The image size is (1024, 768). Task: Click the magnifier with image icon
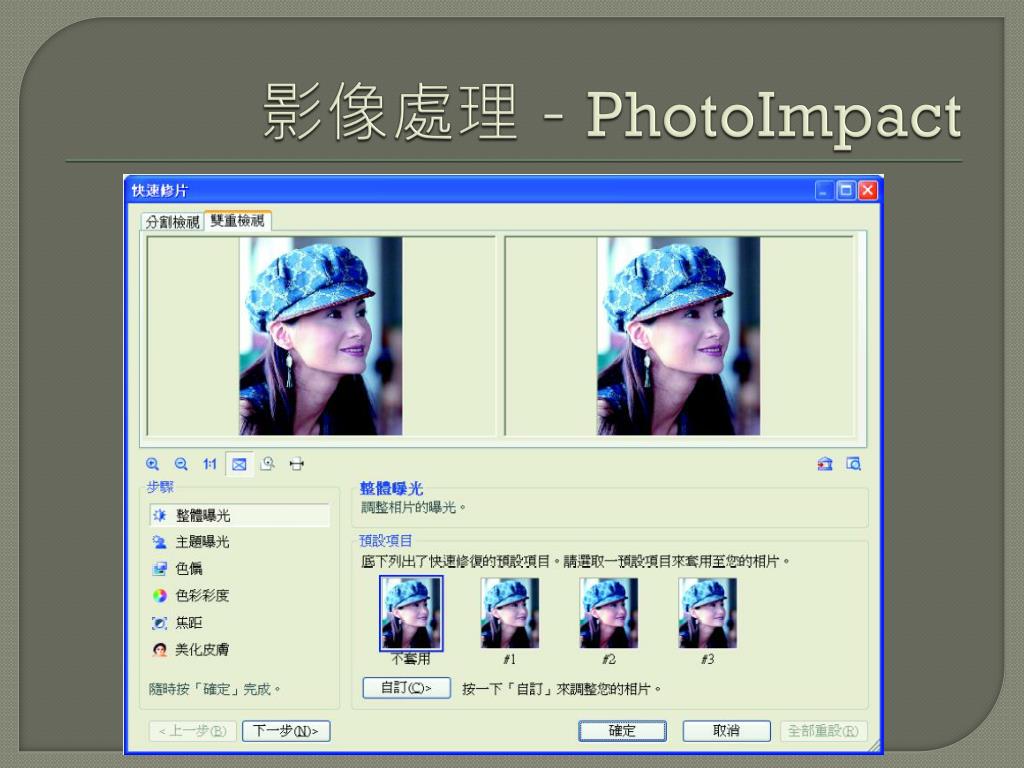coord(267,464)
